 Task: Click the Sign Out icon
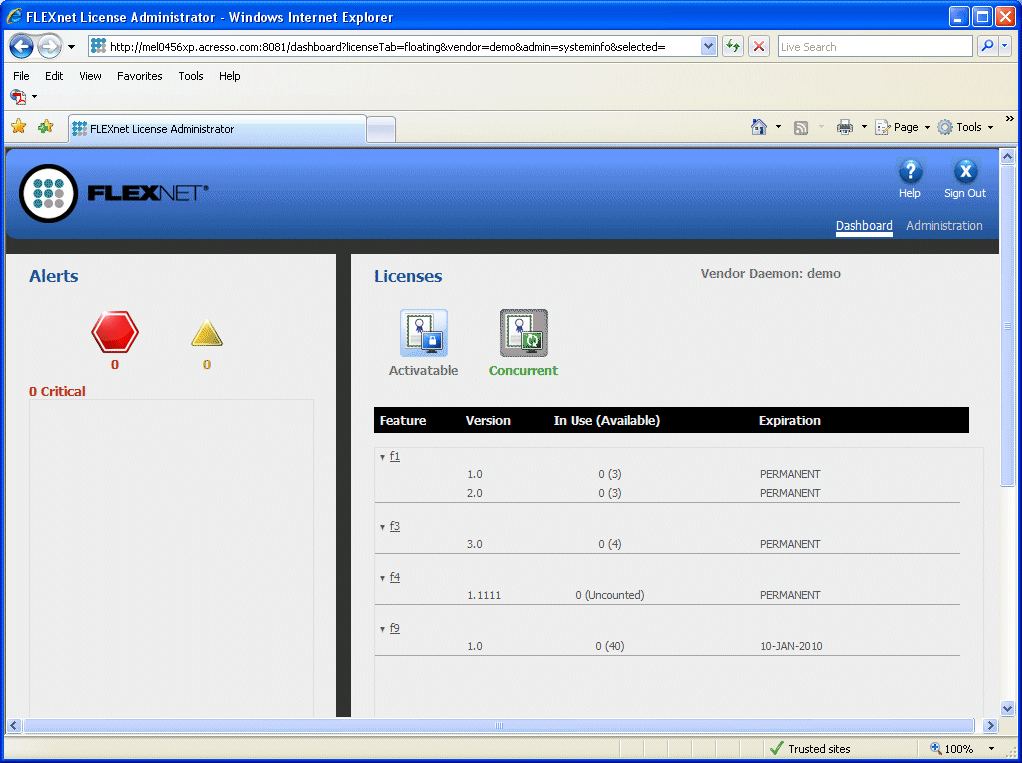point(964,172)
